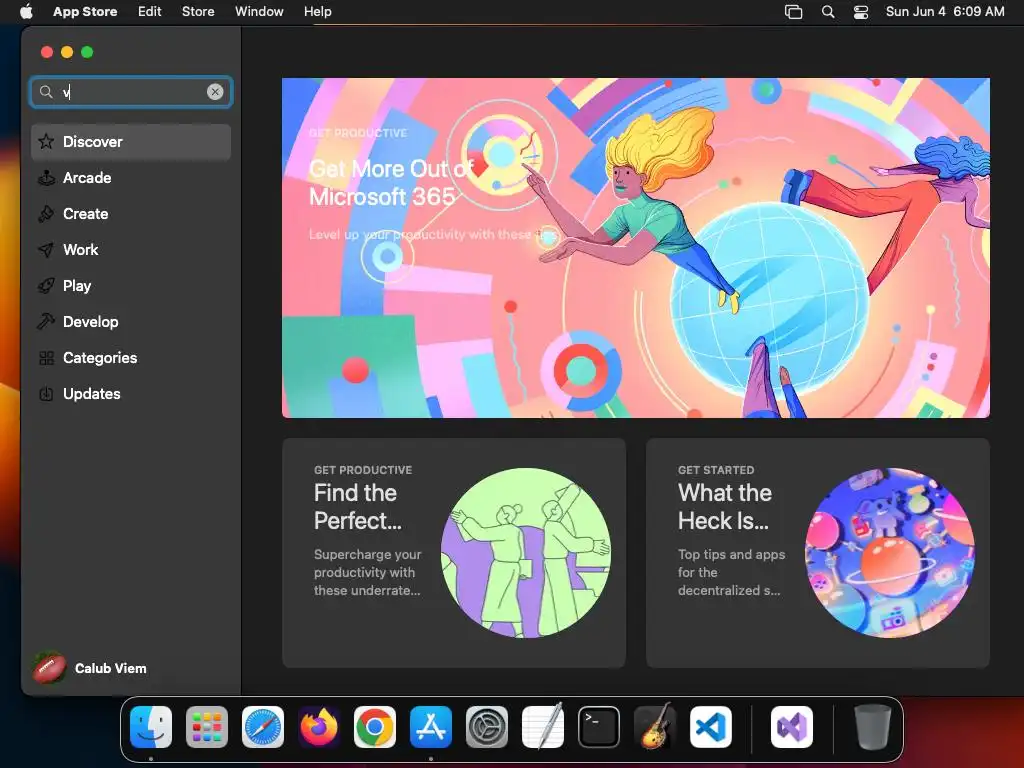Go to the Work section
This screenshot has height=768, width=1024.
(131, 249)
